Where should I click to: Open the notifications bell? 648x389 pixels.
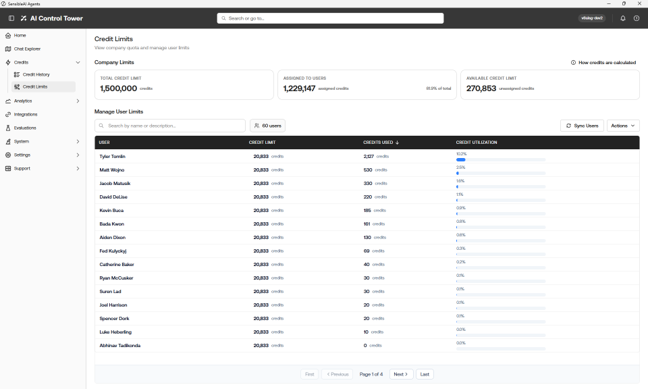(623, 18)
